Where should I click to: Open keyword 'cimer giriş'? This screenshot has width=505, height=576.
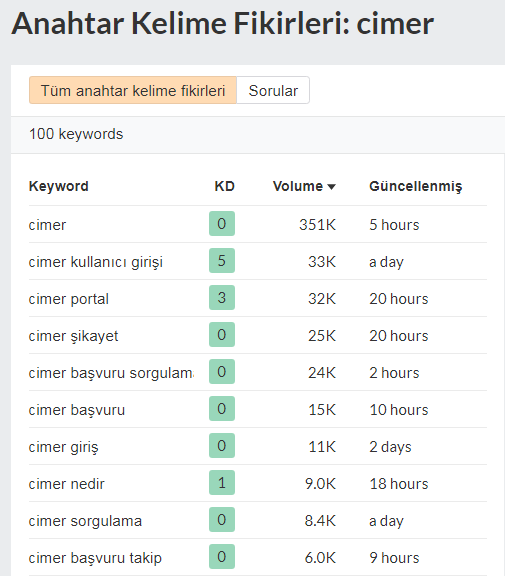tap(64, 447)
